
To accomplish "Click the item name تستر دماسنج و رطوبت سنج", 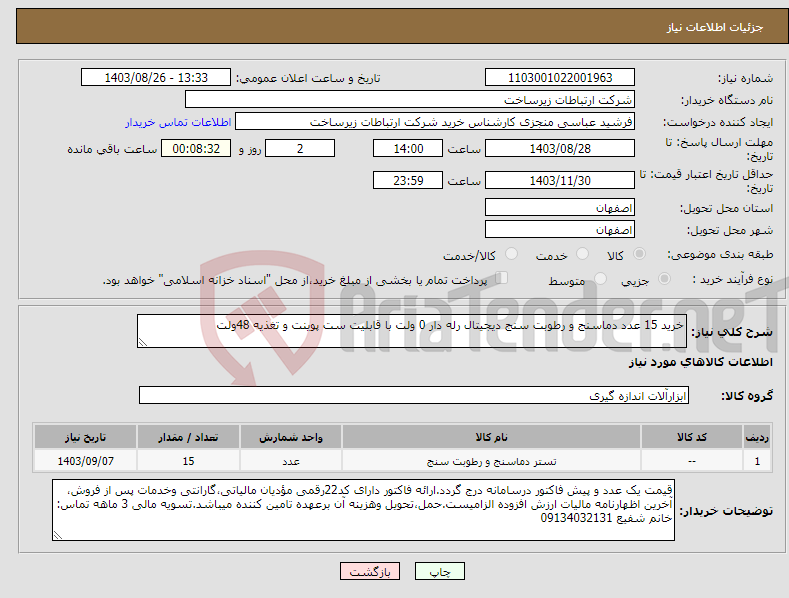I will (491, 461).
